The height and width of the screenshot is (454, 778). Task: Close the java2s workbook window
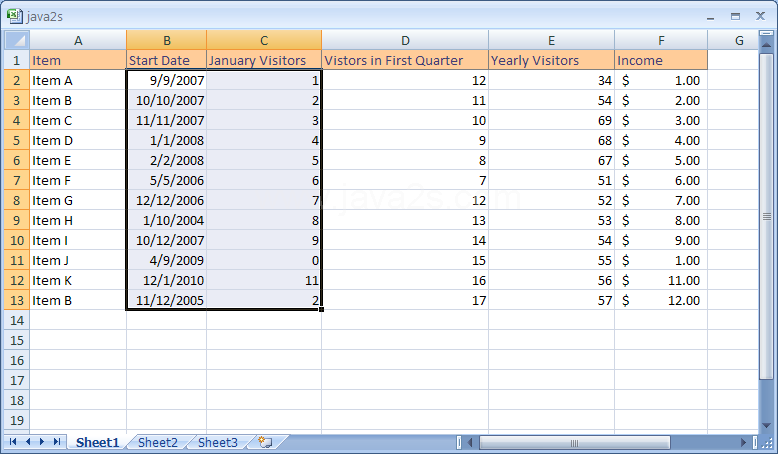coord(760,16)
